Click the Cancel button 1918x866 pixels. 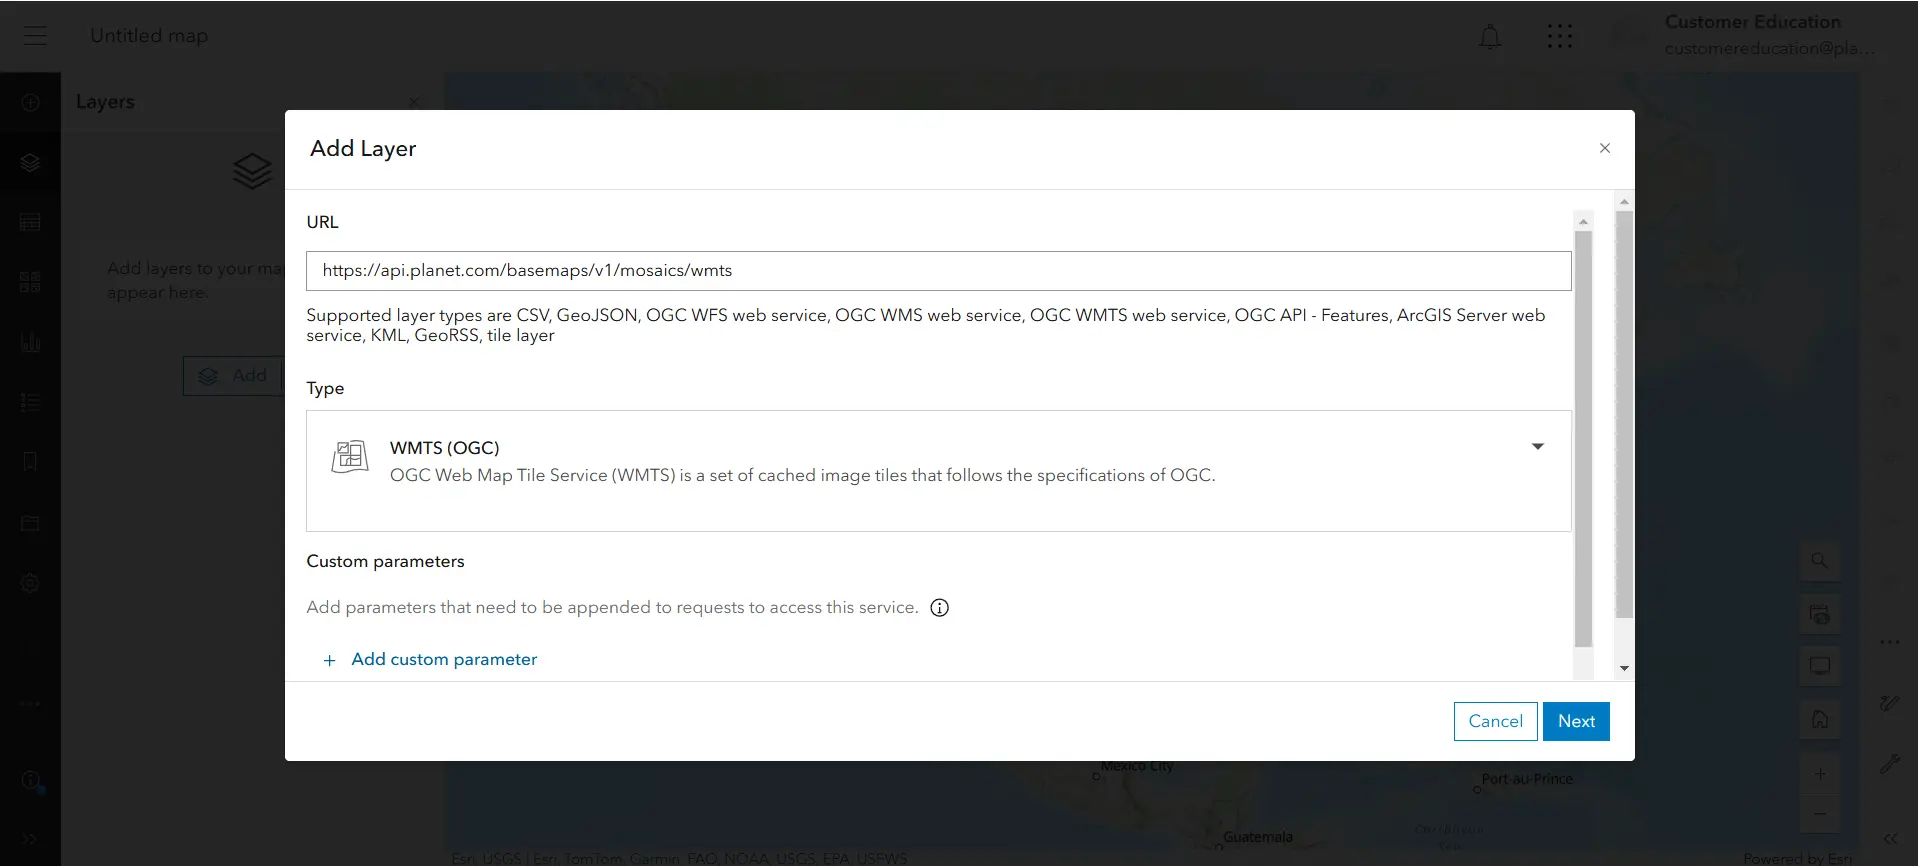click(x=1495, y=721)
